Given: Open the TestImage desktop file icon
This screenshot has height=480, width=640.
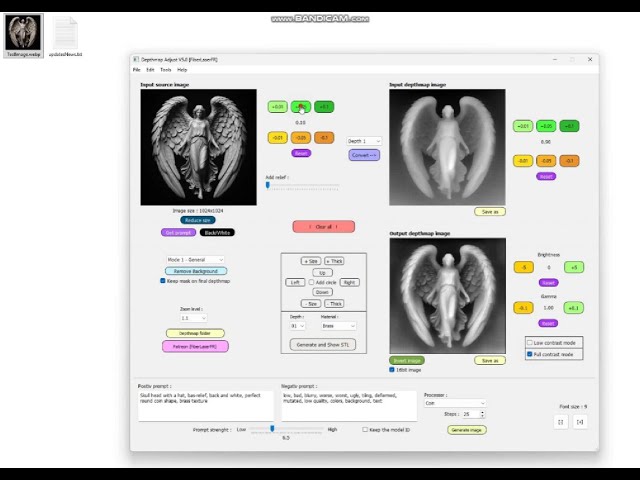Looking at the screenshot, I should pyautogui.click(x=23, y=36).
